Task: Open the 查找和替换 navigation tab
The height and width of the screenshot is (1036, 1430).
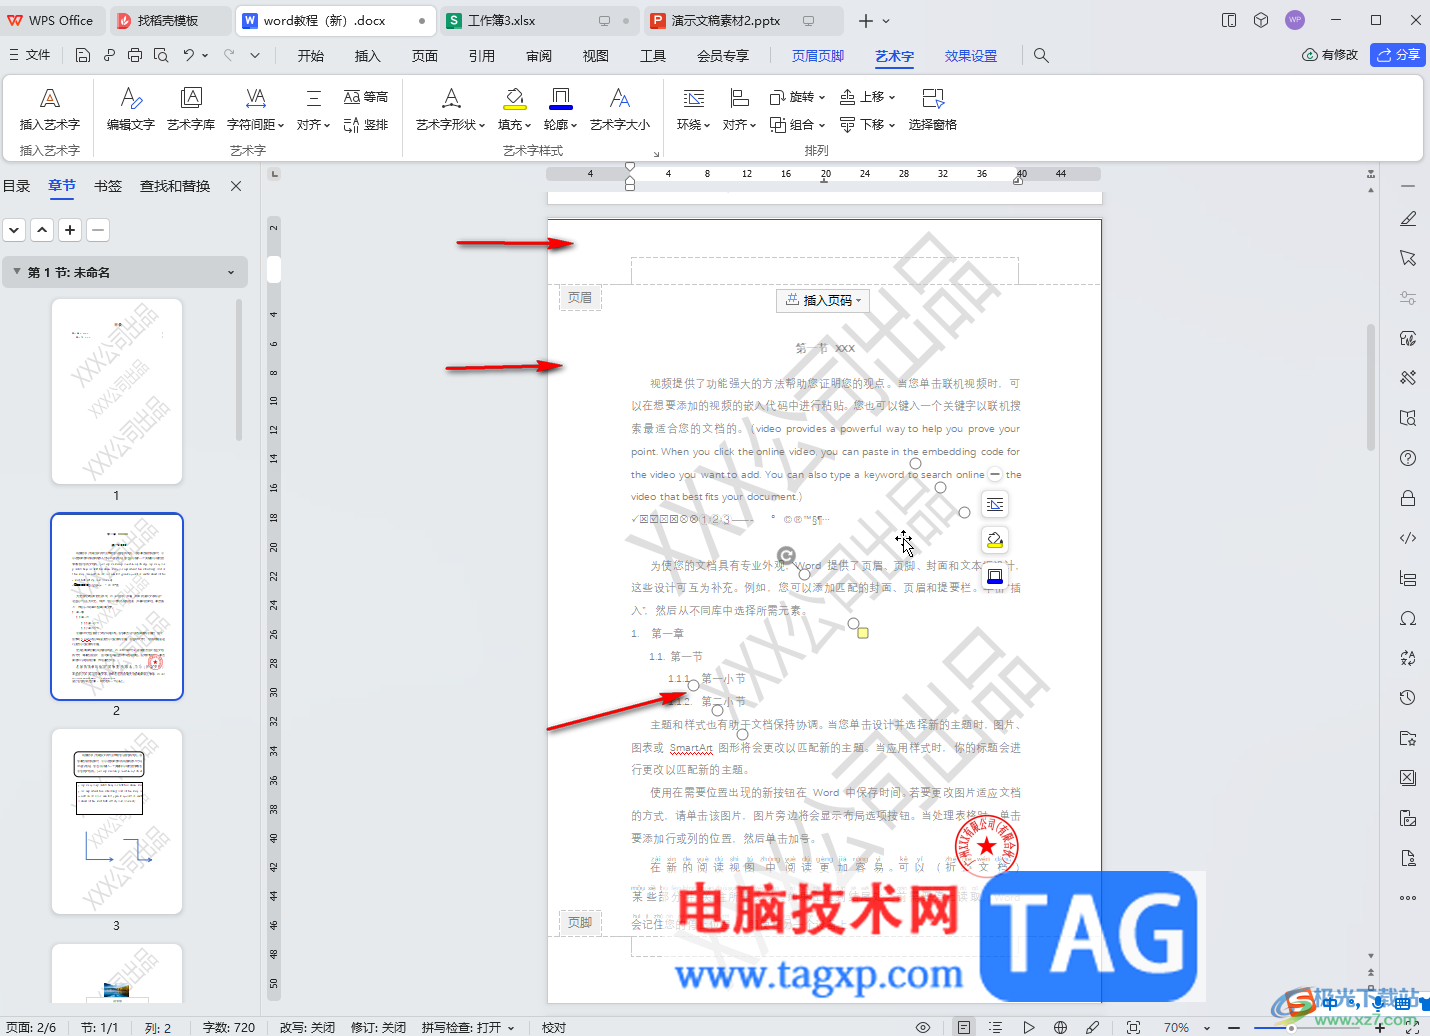Action: (175, 186)
